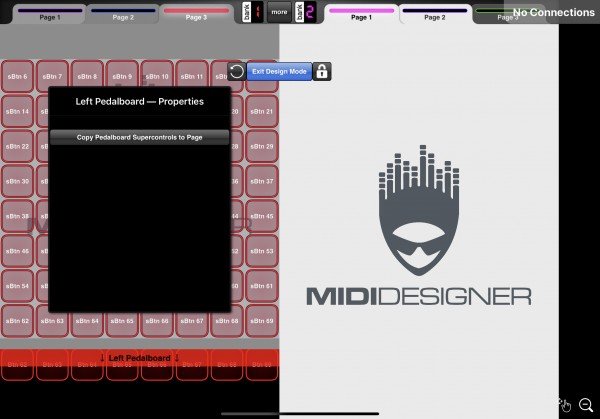The width and height of the screenshot is (600, 419).
Task: Select the sBtn 37 superbutton
Action: coord(262,181)
